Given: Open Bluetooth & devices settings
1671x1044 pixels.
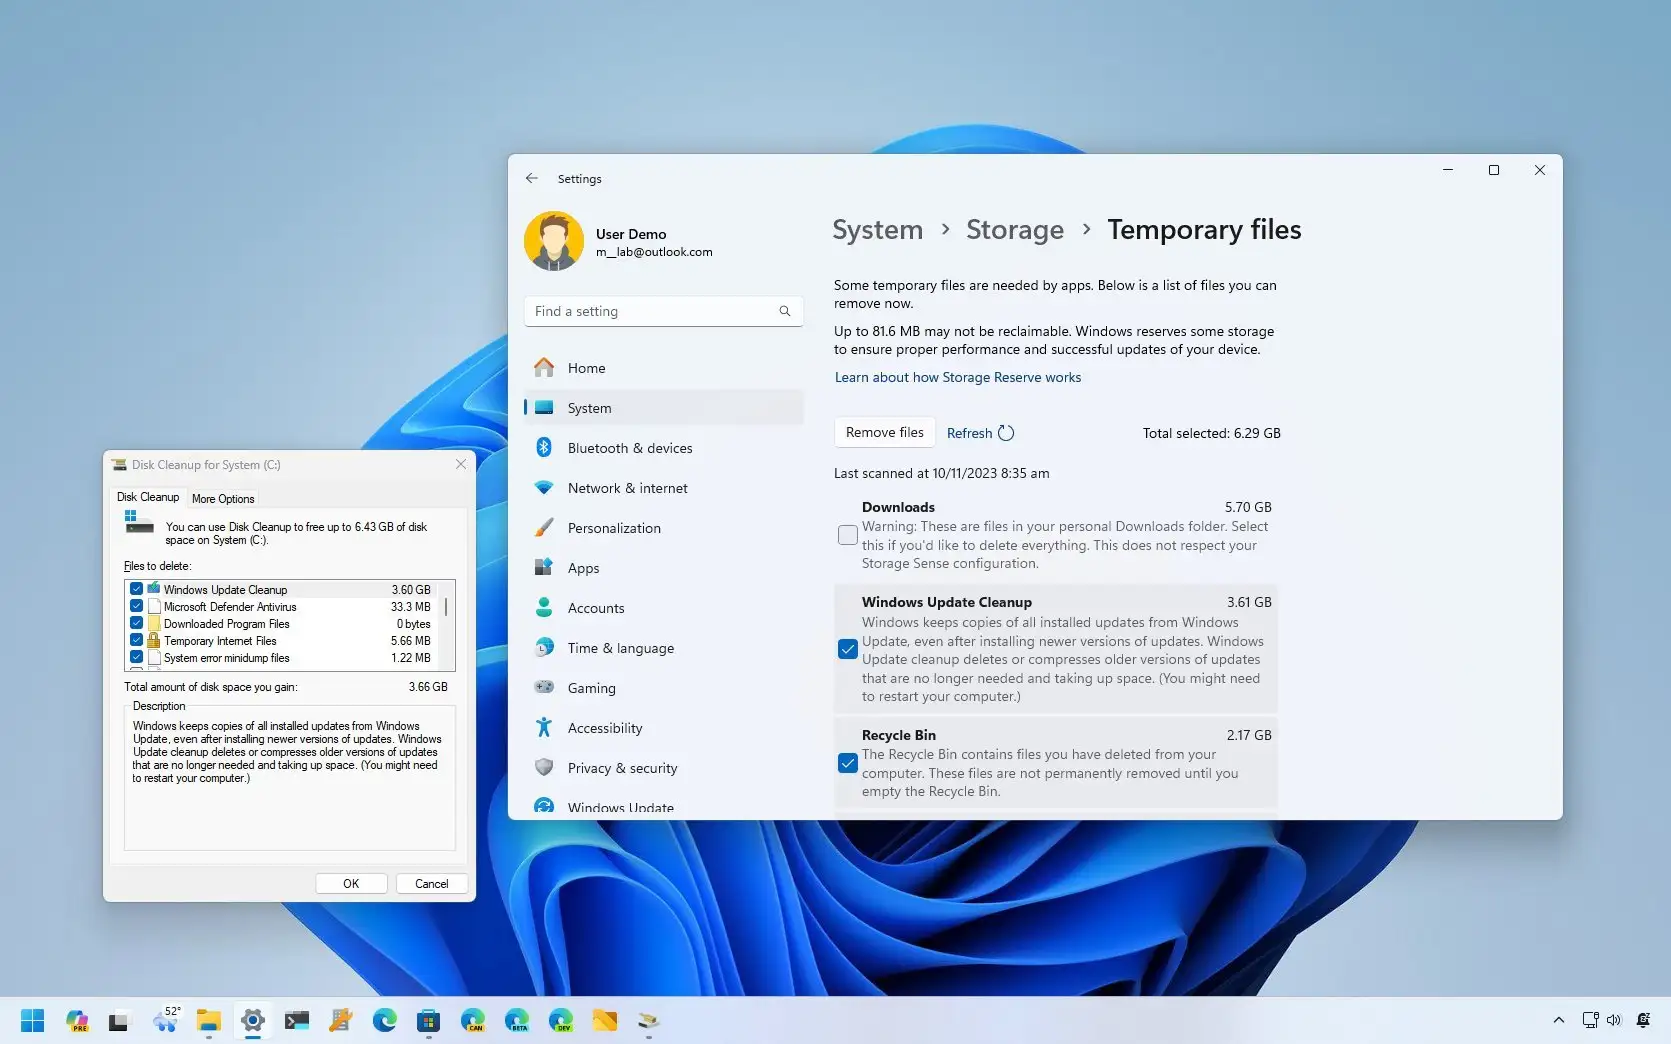Looking at the screenshot, I should coord(664,448).
